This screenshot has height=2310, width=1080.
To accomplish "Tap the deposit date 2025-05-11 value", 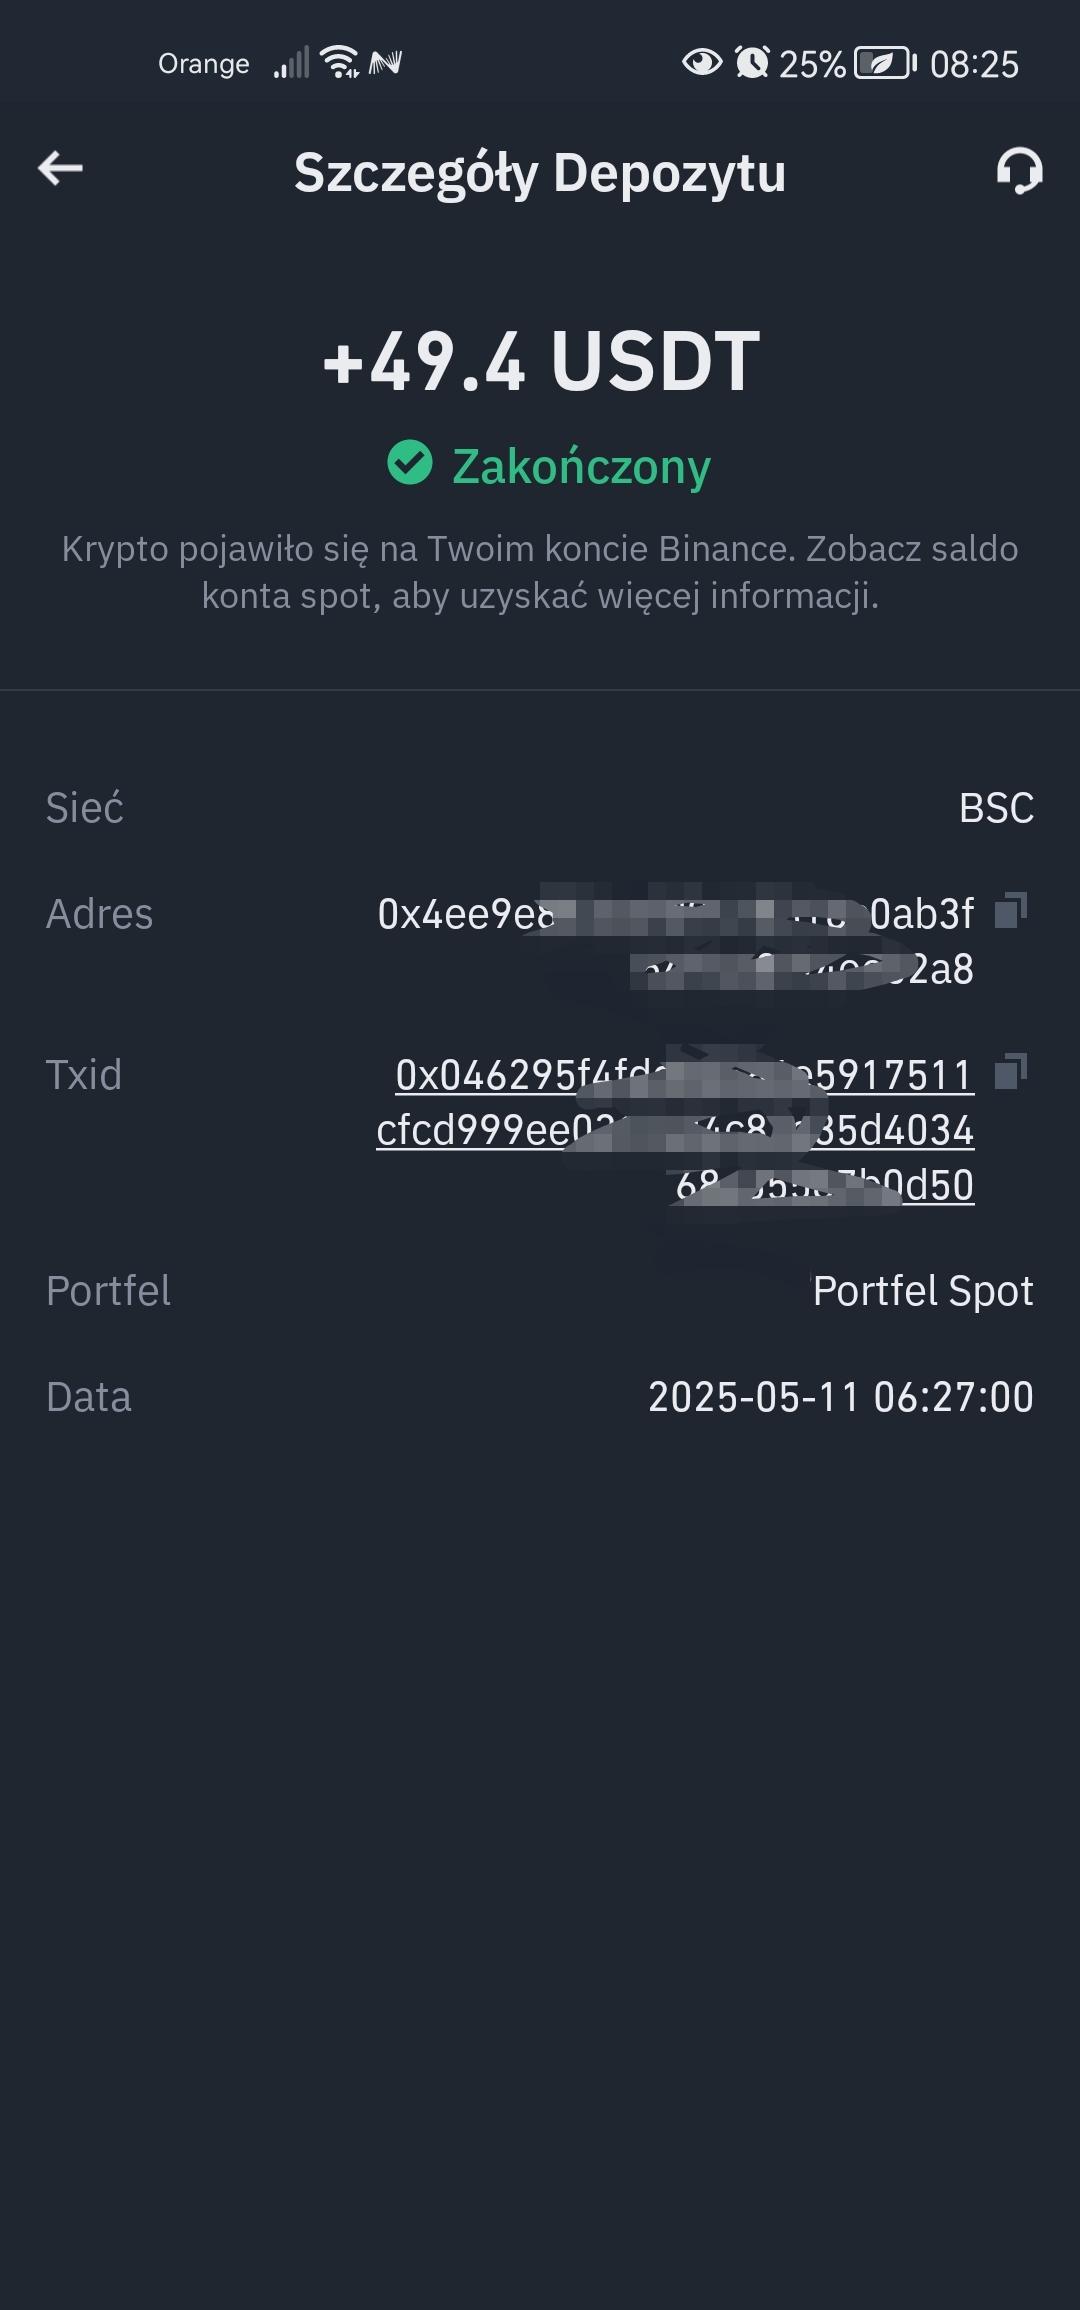I will (x=841, y=1397).
